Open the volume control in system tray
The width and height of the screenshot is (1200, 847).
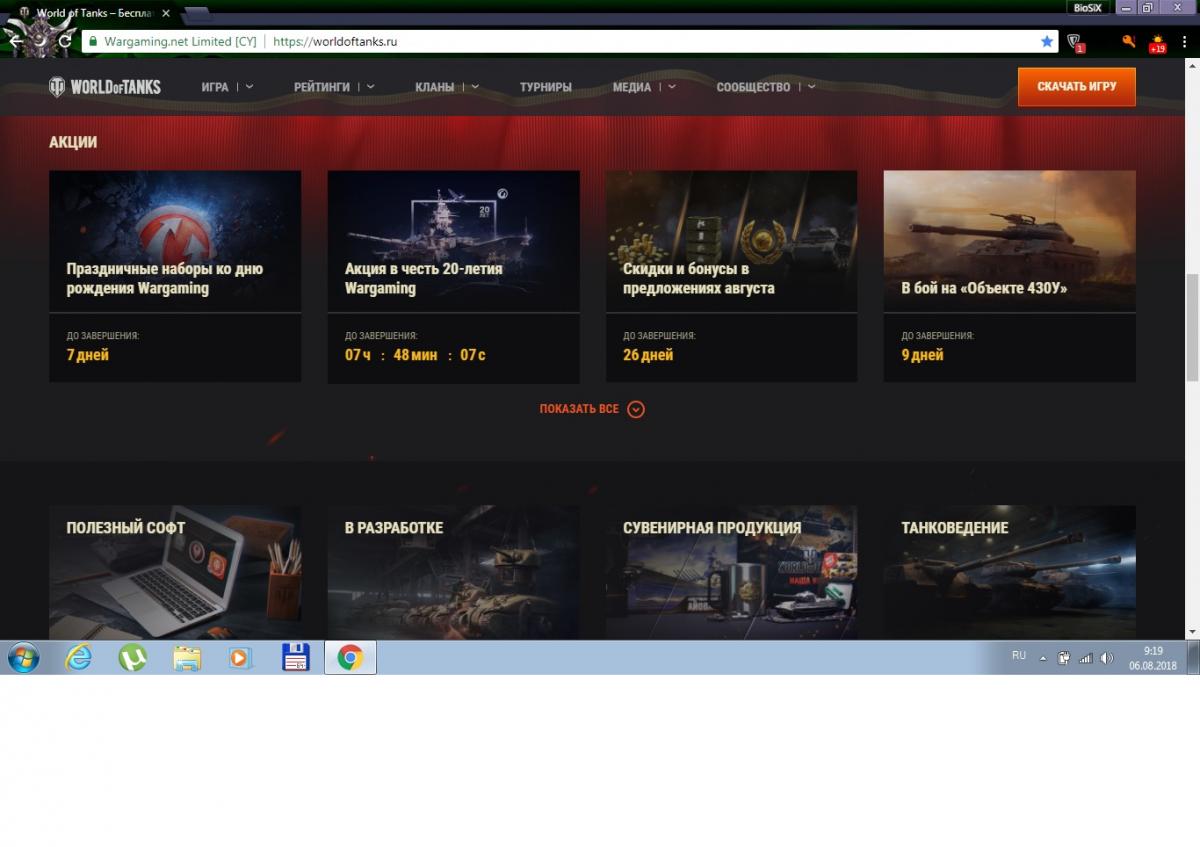click(1106, 658)
